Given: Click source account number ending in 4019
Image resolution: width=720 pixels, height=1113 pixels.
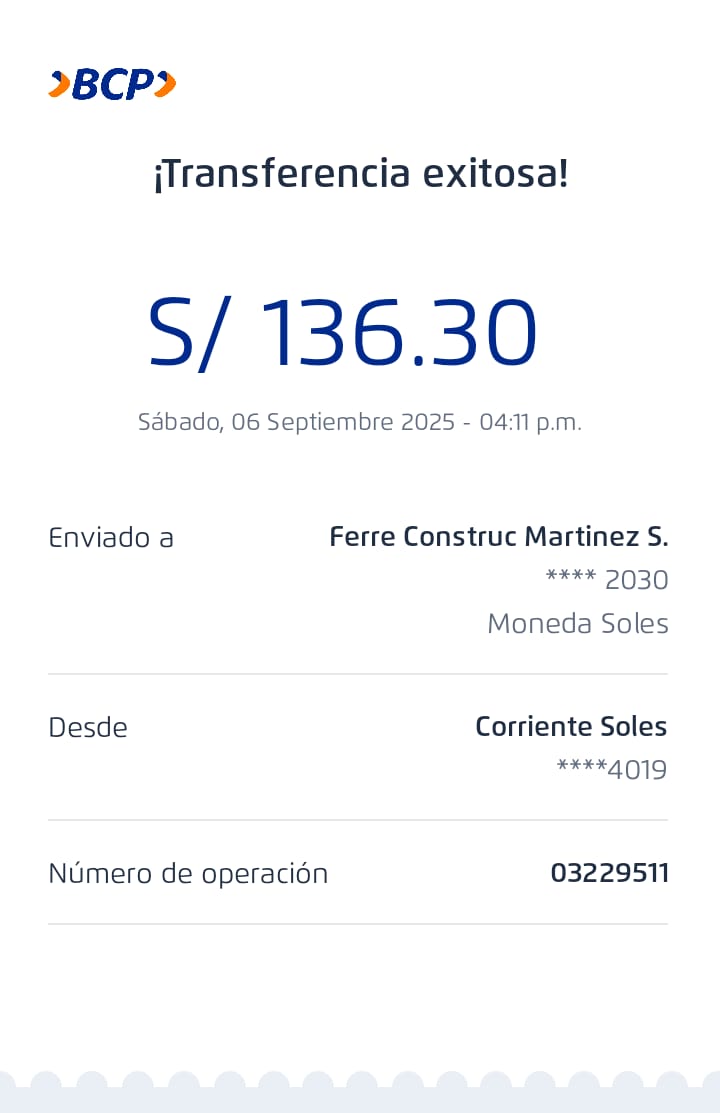Looking at the screenshot, I should [x=611, y=770].
